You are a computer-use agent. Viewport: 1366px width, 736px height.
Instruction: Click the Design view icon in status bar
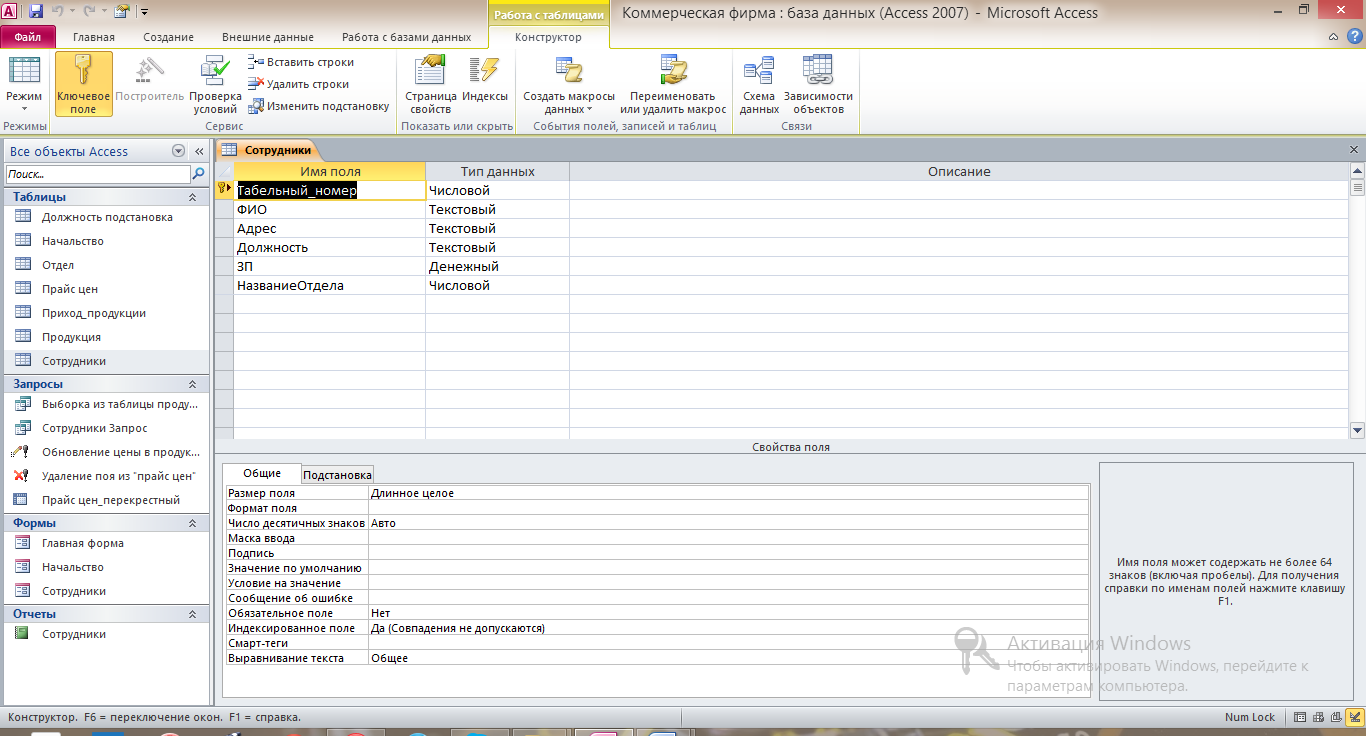[x=1353, y=717]
